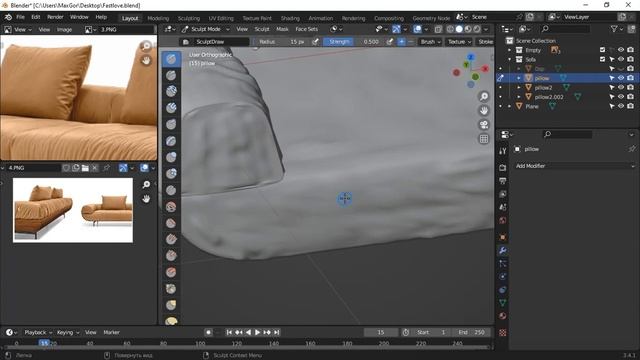This screenshot has width=640, height=360.
Task: Collapse the Sofa collection in outliner
Action: point(509,60)
